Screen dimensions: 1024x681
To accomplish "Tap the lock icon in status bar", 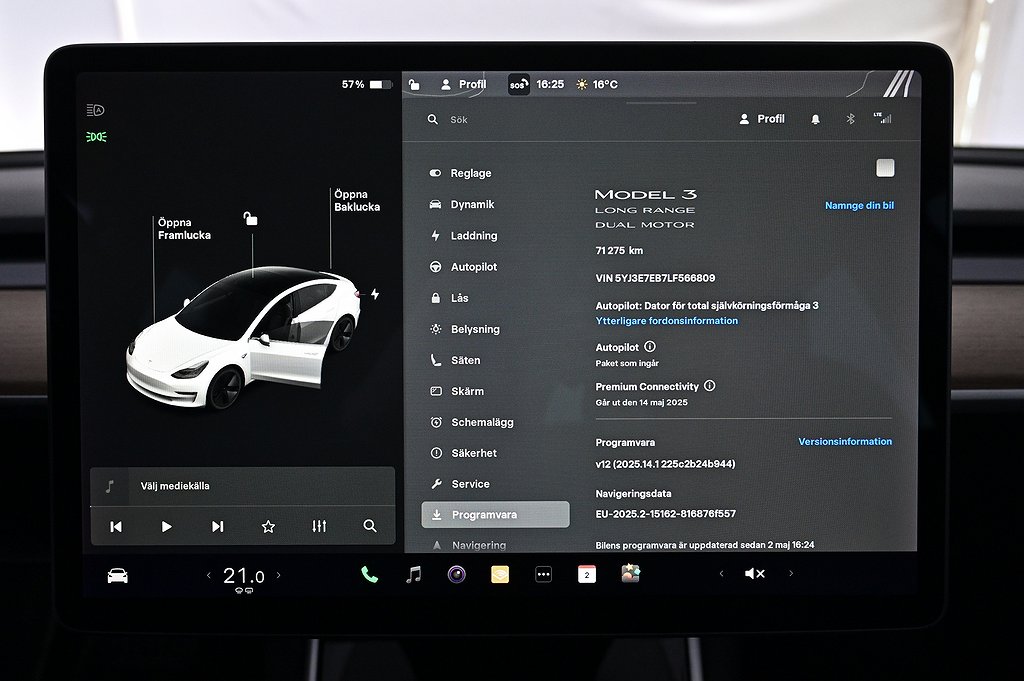I will [x=414, y=84].
